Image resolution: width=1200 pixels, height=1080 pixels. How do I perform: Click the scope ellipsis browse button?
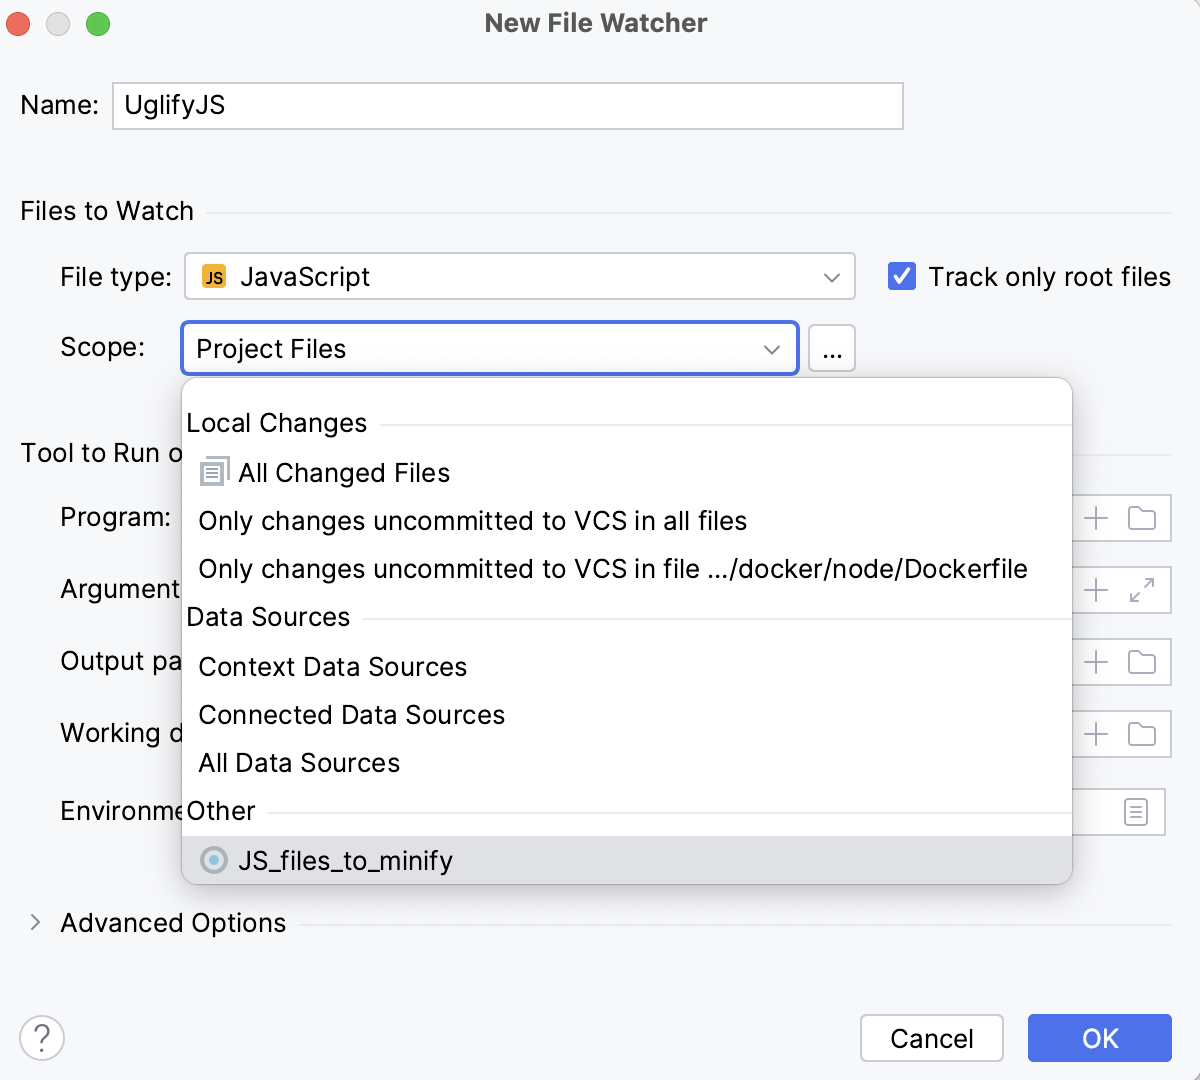(x=832, y=349)
